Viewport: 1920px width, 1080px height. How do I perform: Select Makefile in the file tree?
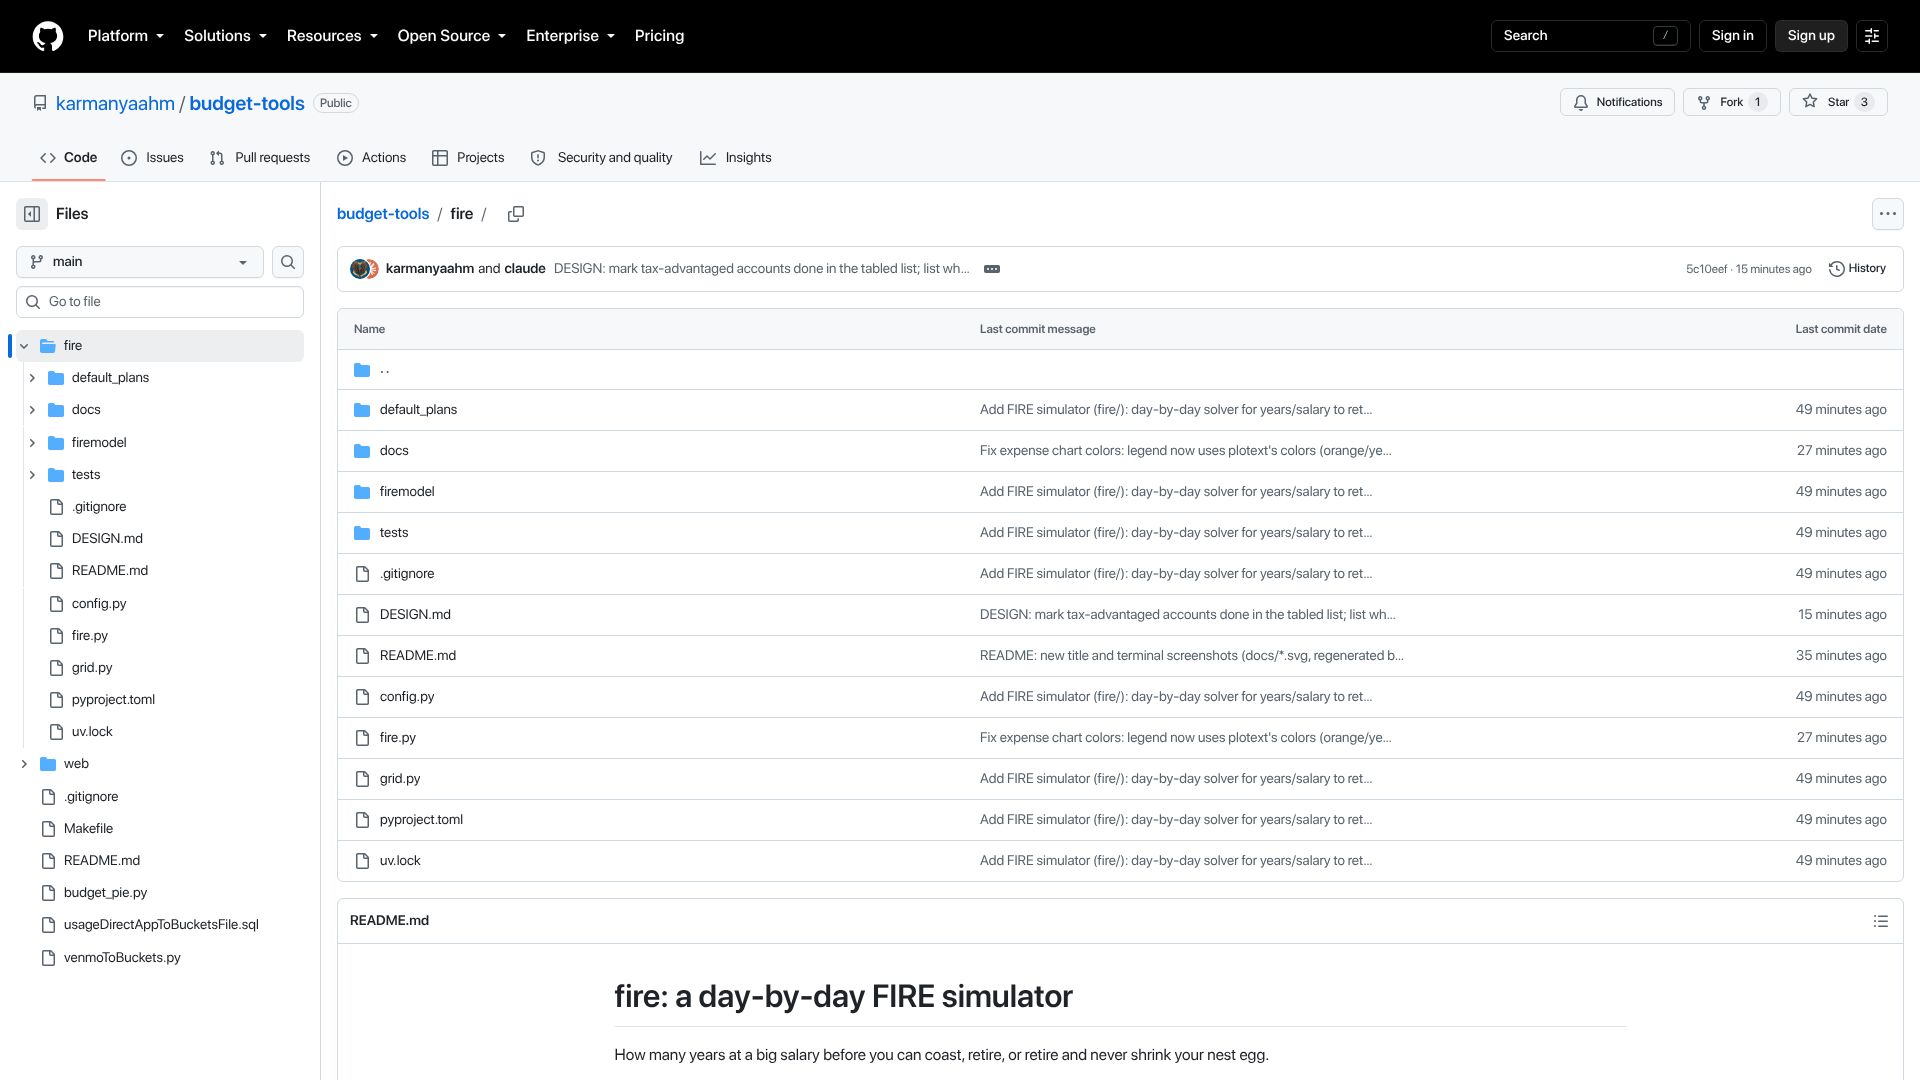(88, 829)
